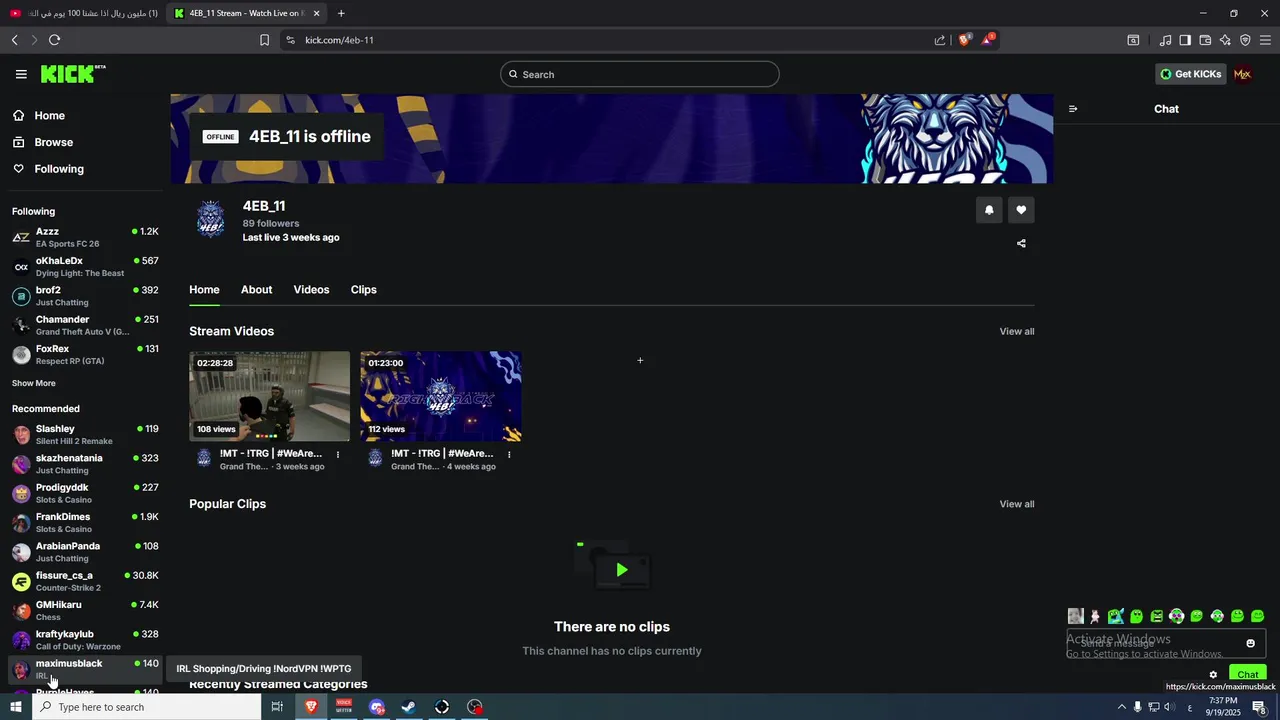Image resolution: width=1280 pixels, height=720 pixels.
Task: Open Brave Shields icon in address bar
Action: (x=965, y=40)
